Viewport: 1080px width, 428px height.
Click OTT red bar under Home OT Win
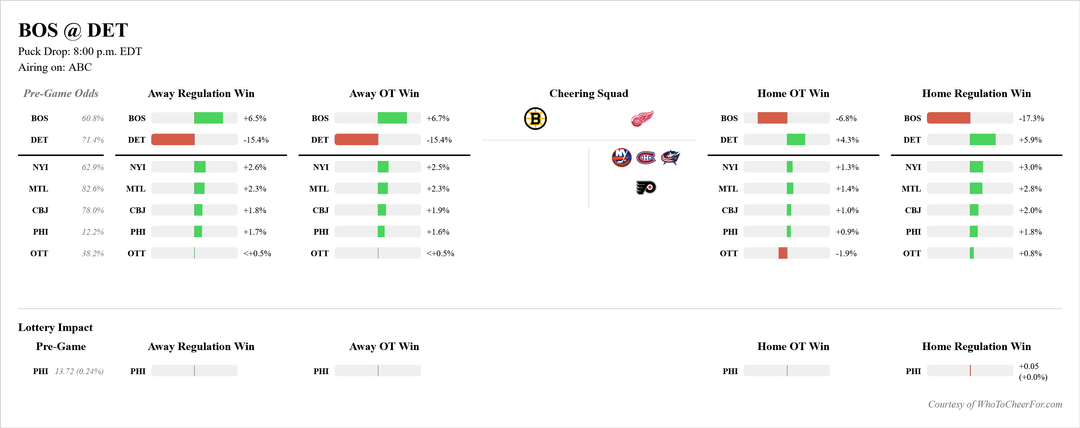[x=783, y=253]
